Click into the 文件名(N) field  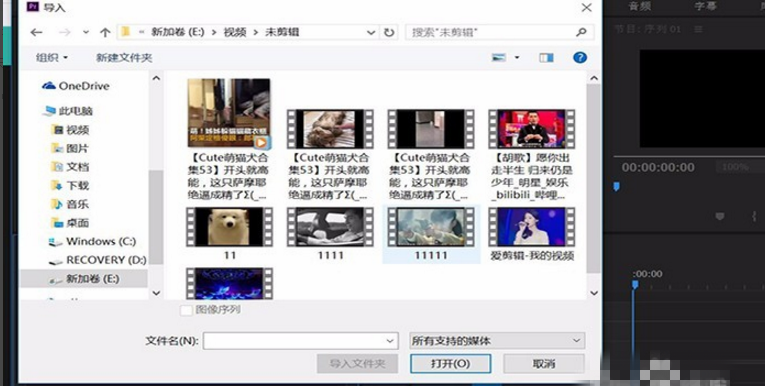(301, 341)
